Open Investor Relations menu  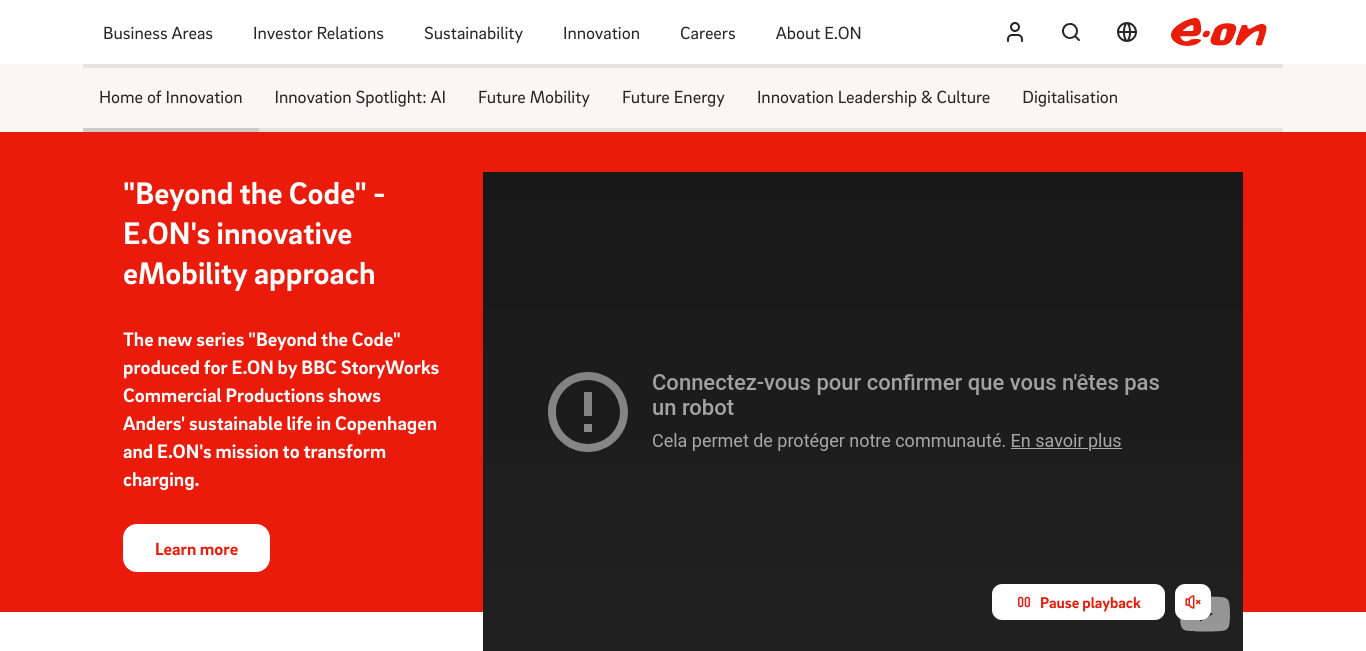point(318,33)
